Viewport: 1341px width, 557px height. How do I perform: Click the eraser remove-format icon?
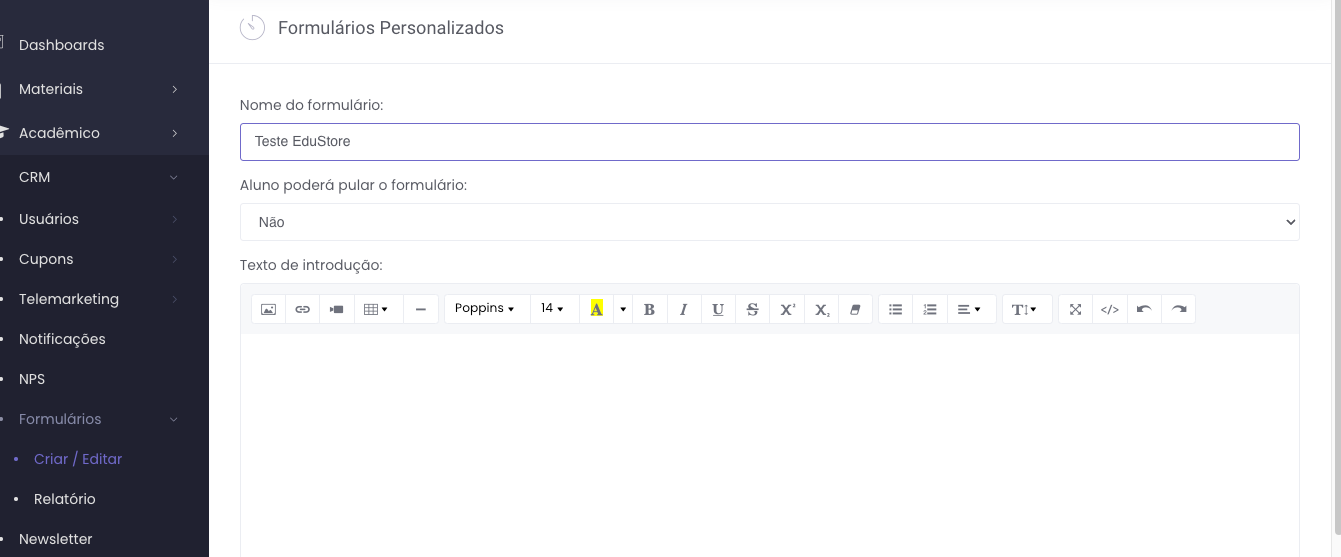pyautogui.click(x=855, y=309)
